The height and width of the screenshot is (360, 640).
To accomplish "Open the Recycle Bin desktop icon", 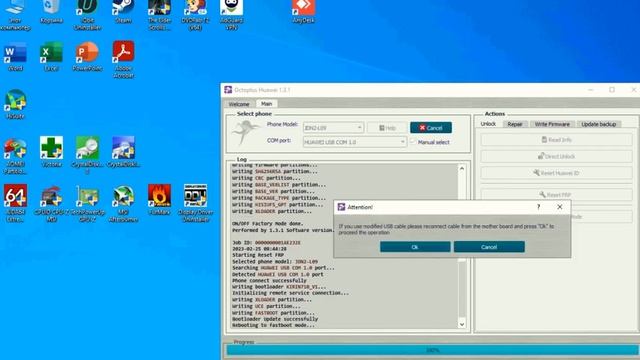I will point(51,11).
